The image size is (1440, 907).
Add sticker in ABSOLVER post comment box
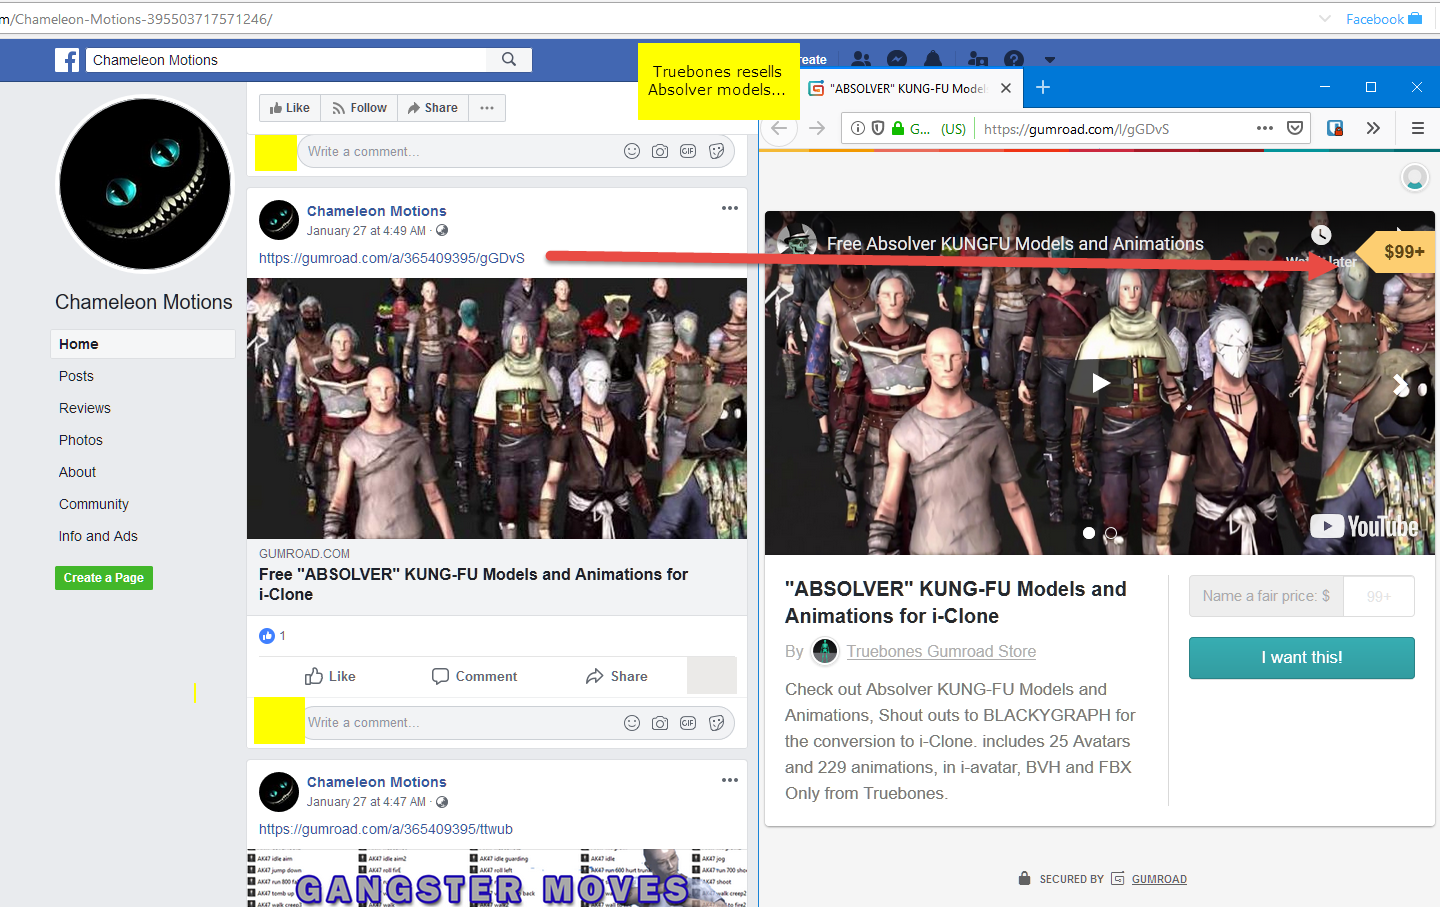pyautogui.click(x=717, y=723)
